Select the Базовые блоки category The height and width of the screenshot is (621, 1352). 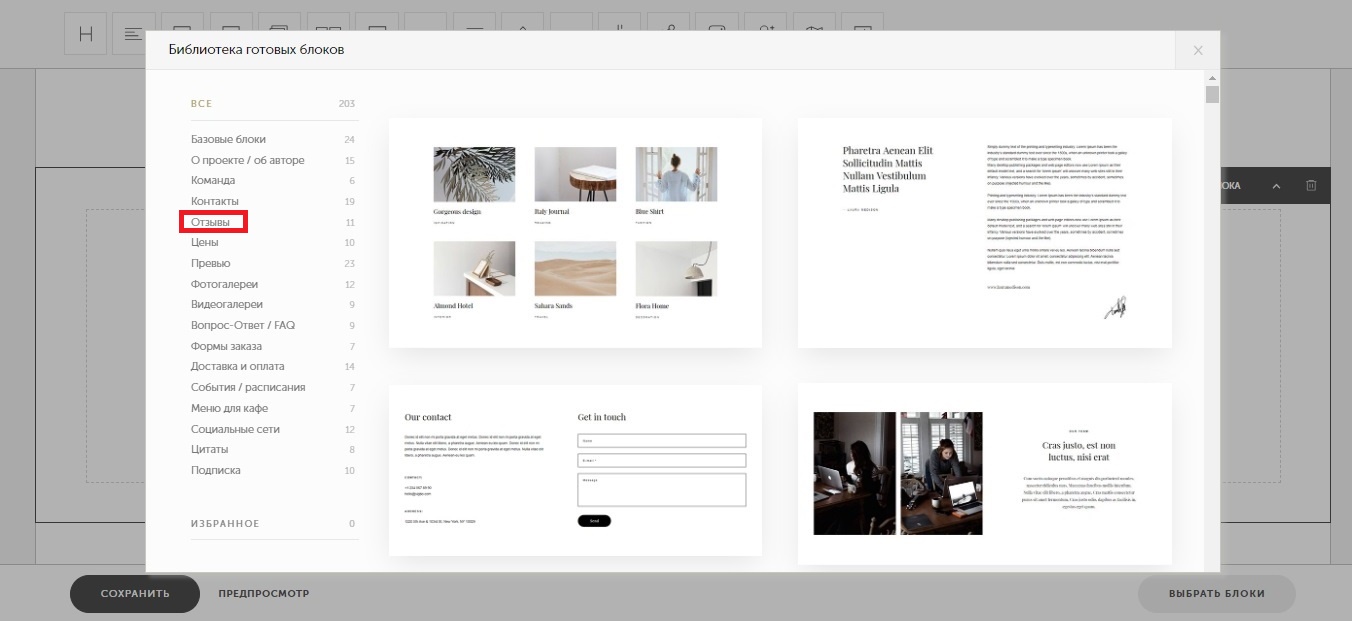228,139
